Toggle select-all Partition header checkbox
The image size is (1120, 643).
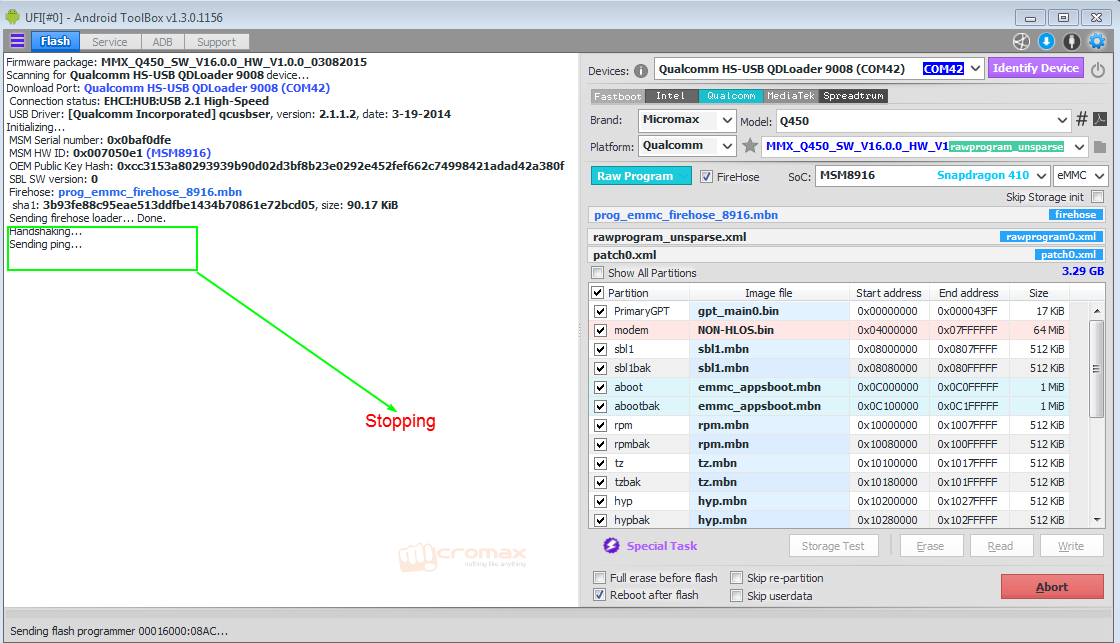pyautogui.click(x=598, y=293)
